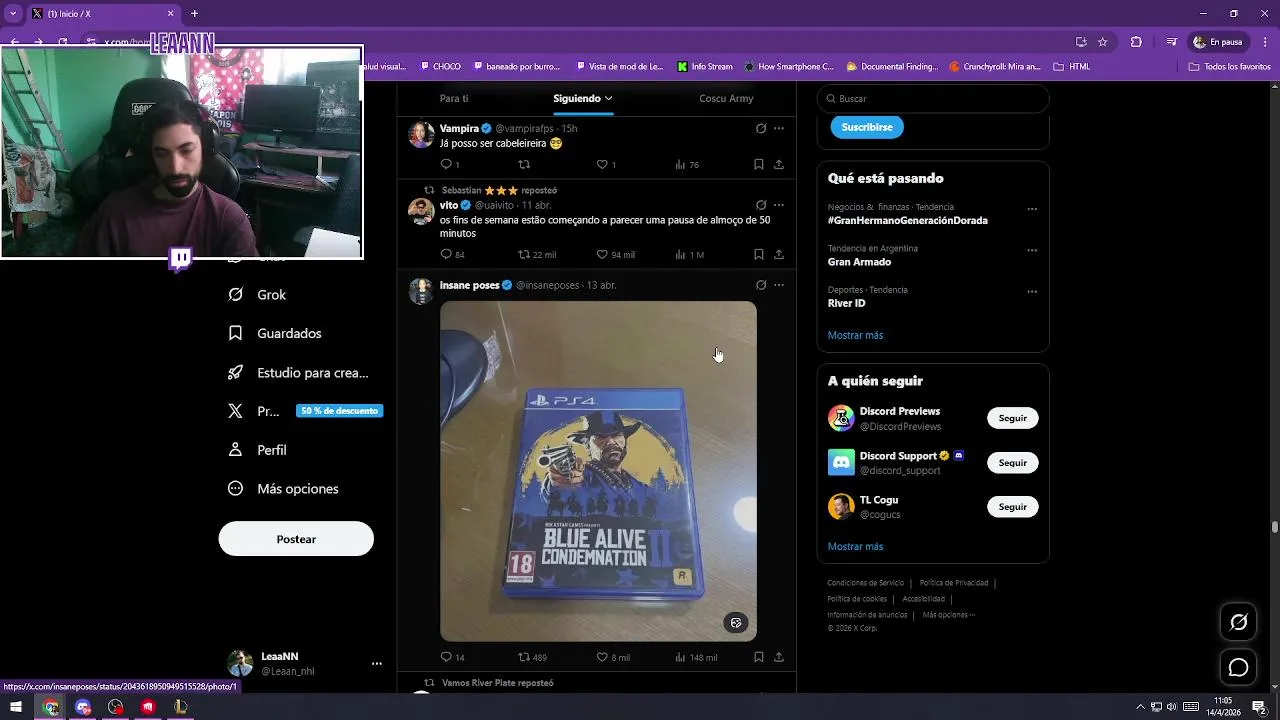Click the page vertical scrollbar
Screen dimensions: 1280x720
(1274, 527)
